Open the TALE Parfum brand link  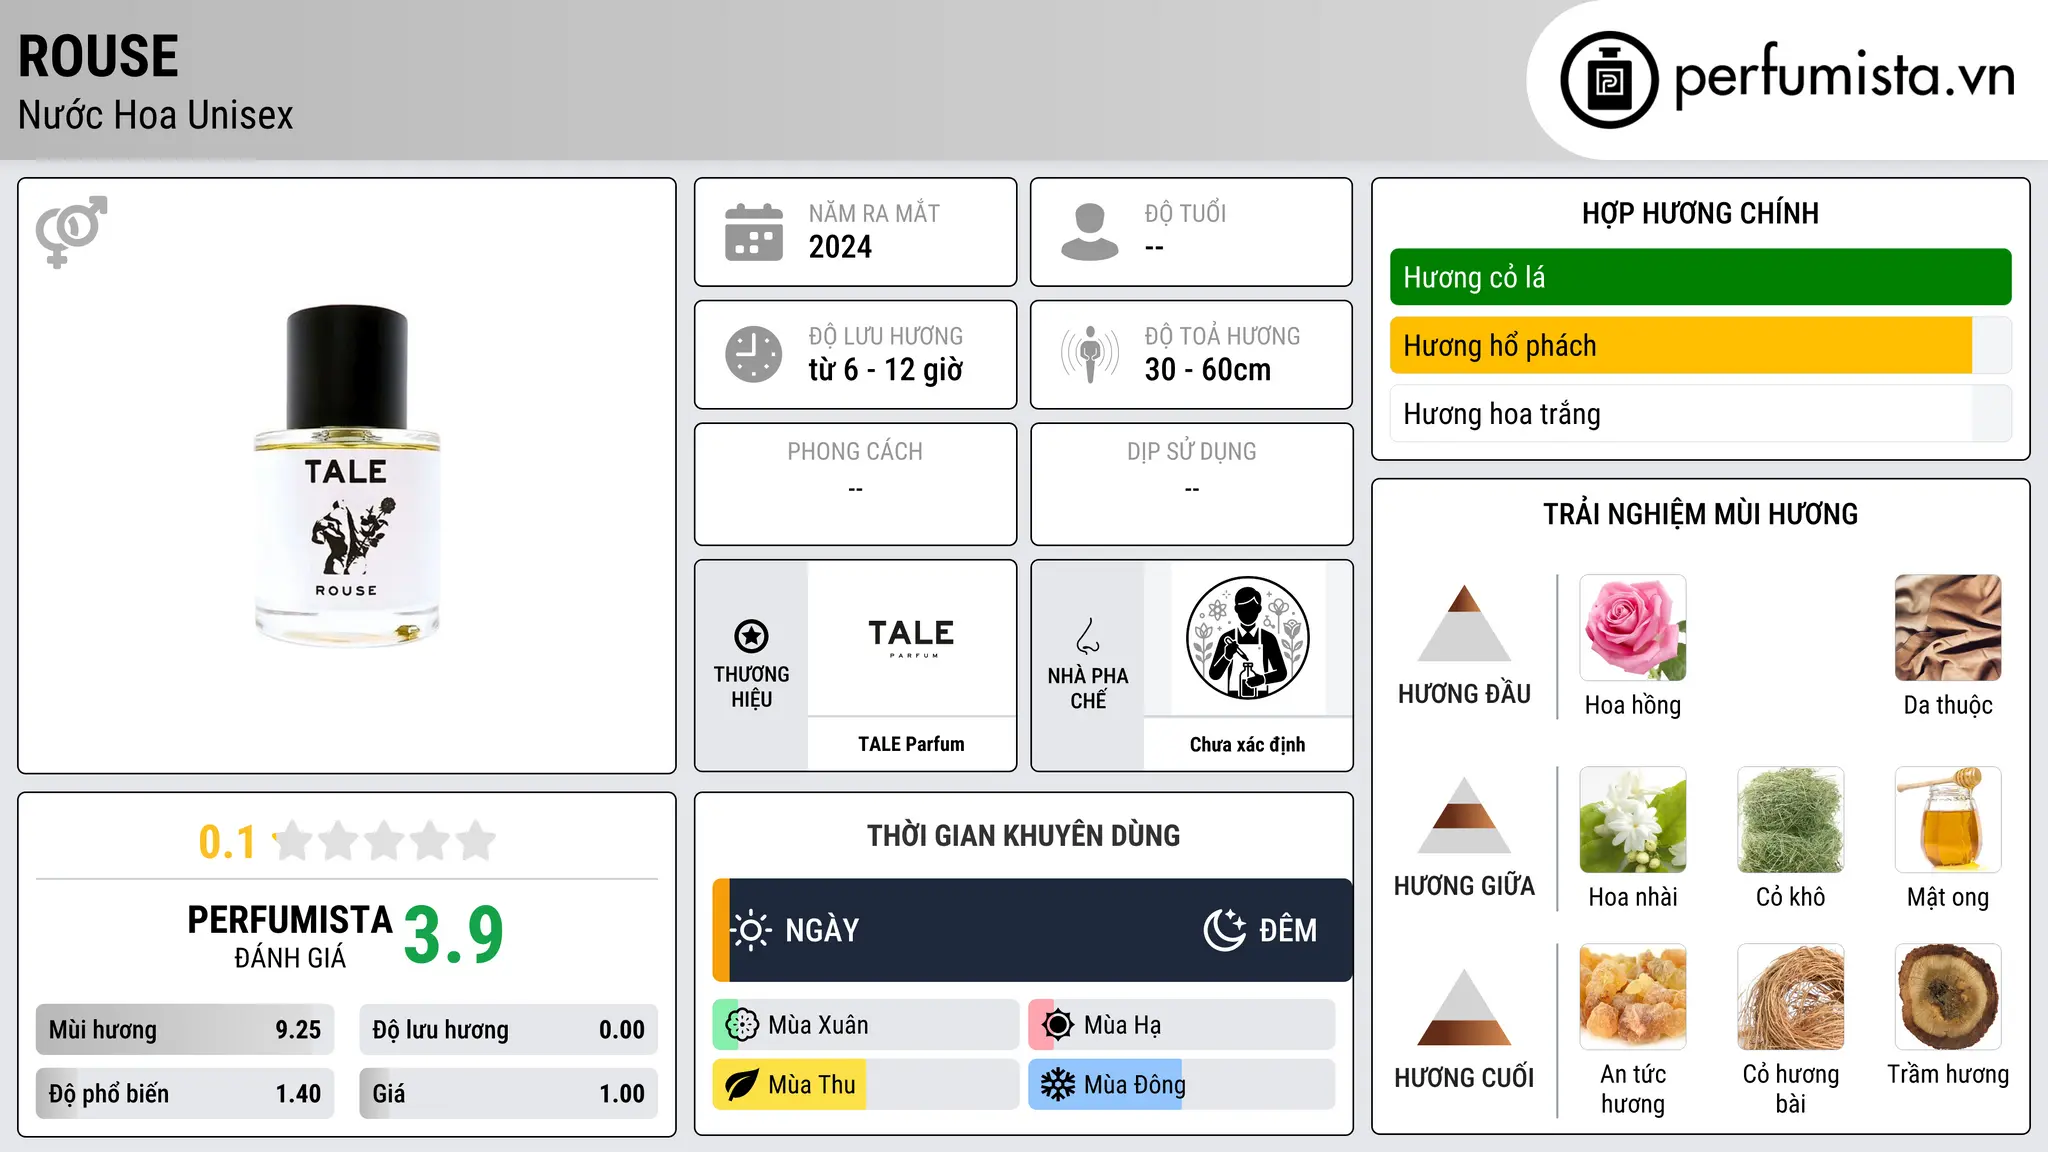click(x=911, y=744)
